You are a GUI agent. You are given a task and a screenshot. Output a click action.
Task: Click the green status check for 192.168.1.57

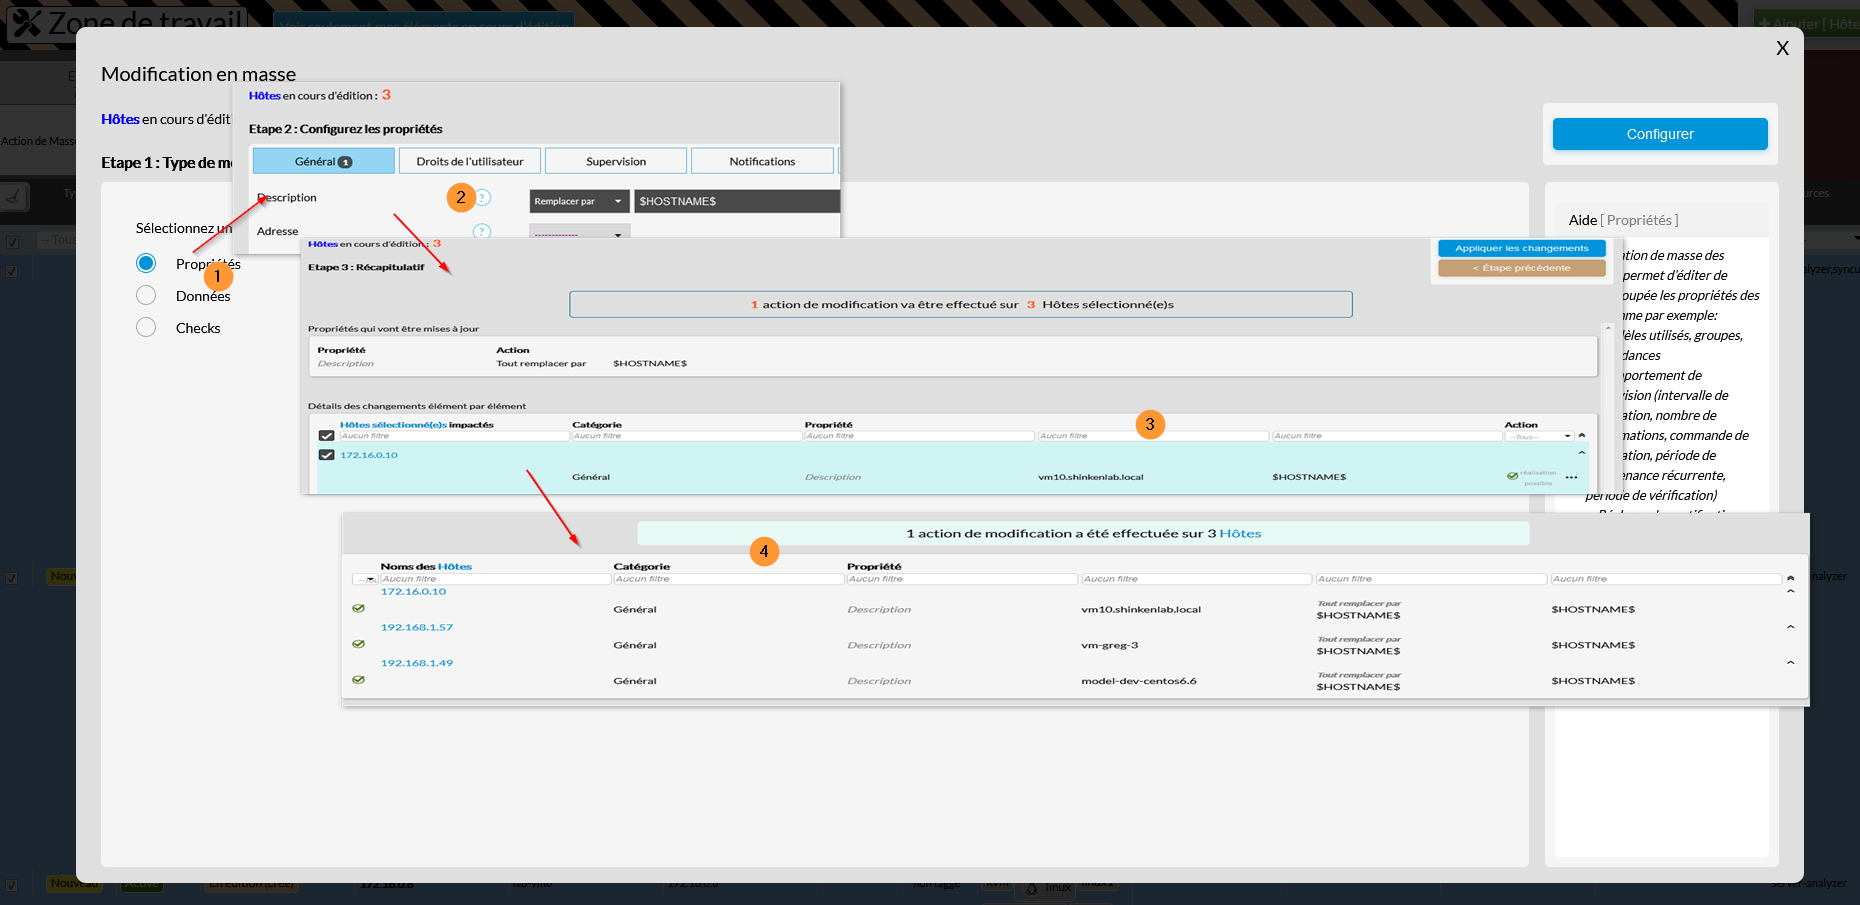coord(358,644)
